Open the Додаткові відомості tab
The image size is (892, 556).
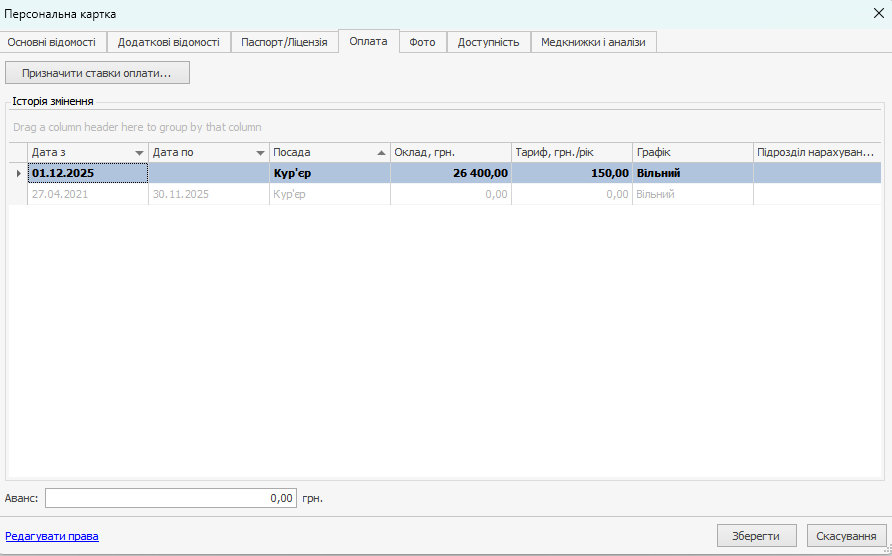click(168, 42)
